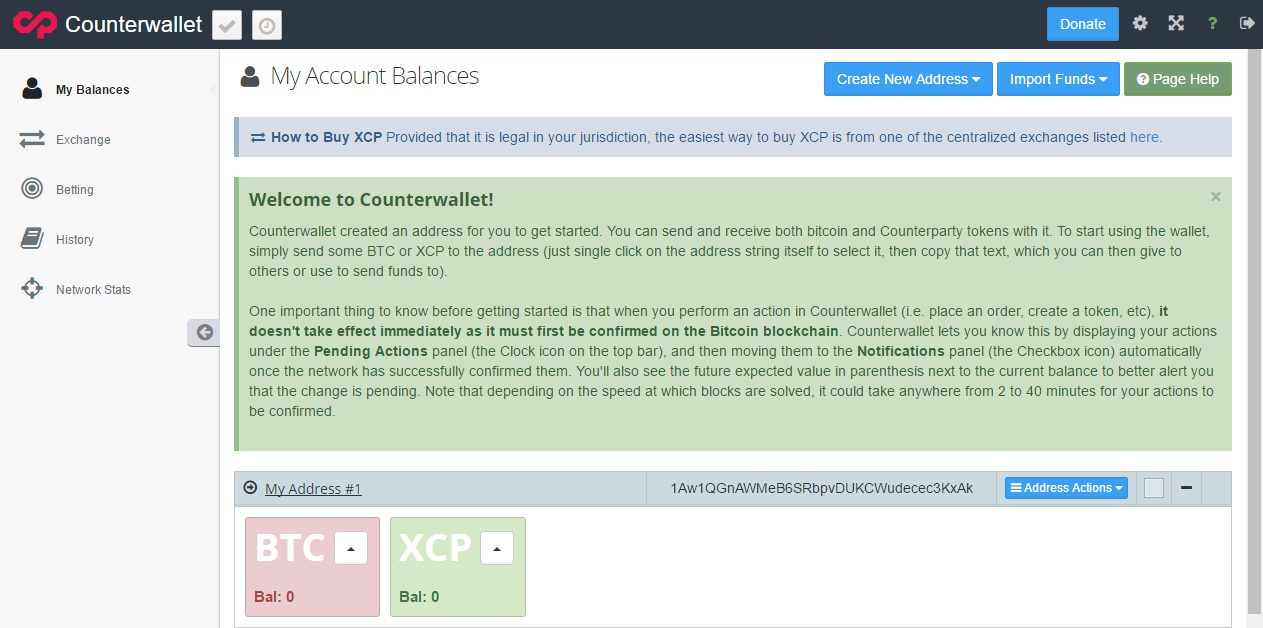This screenshot has width=1263, height=628.
Task: Follow the 'here' exchanges link
Action: 1144,137
